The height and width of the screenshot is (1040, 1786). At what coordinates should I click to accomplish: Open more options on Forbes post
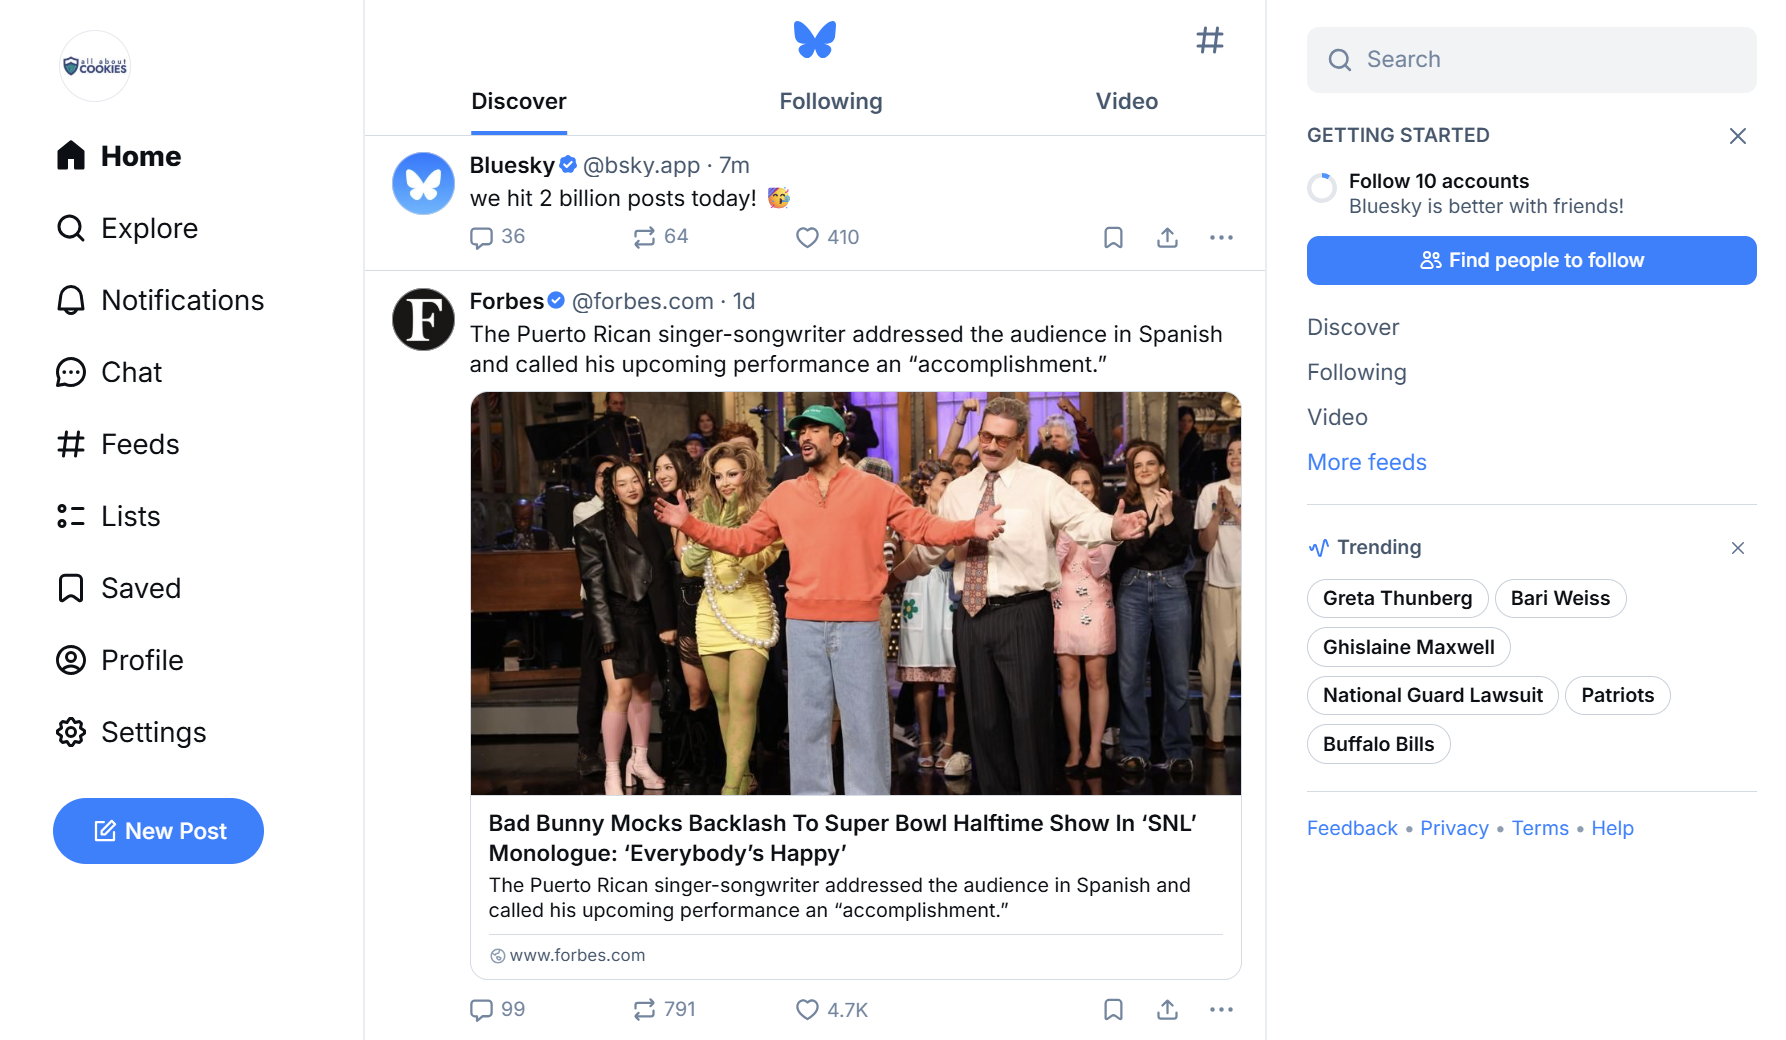click(x=1221, y=1009)
